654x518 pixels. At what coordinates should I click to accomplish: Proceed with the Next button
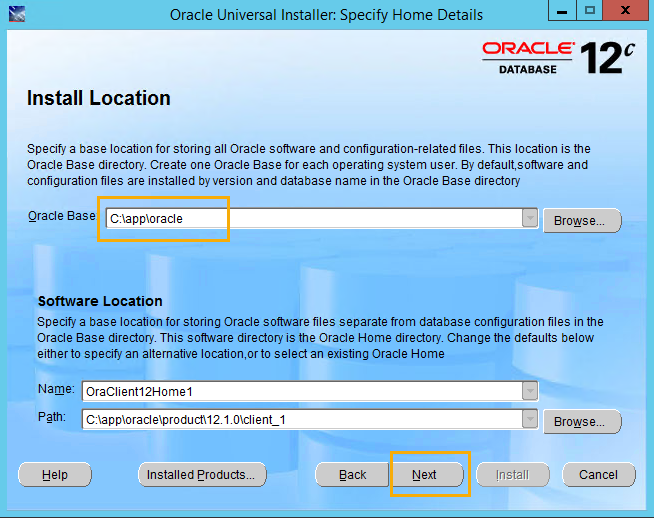pyautogui.click(x=427, y=475)
